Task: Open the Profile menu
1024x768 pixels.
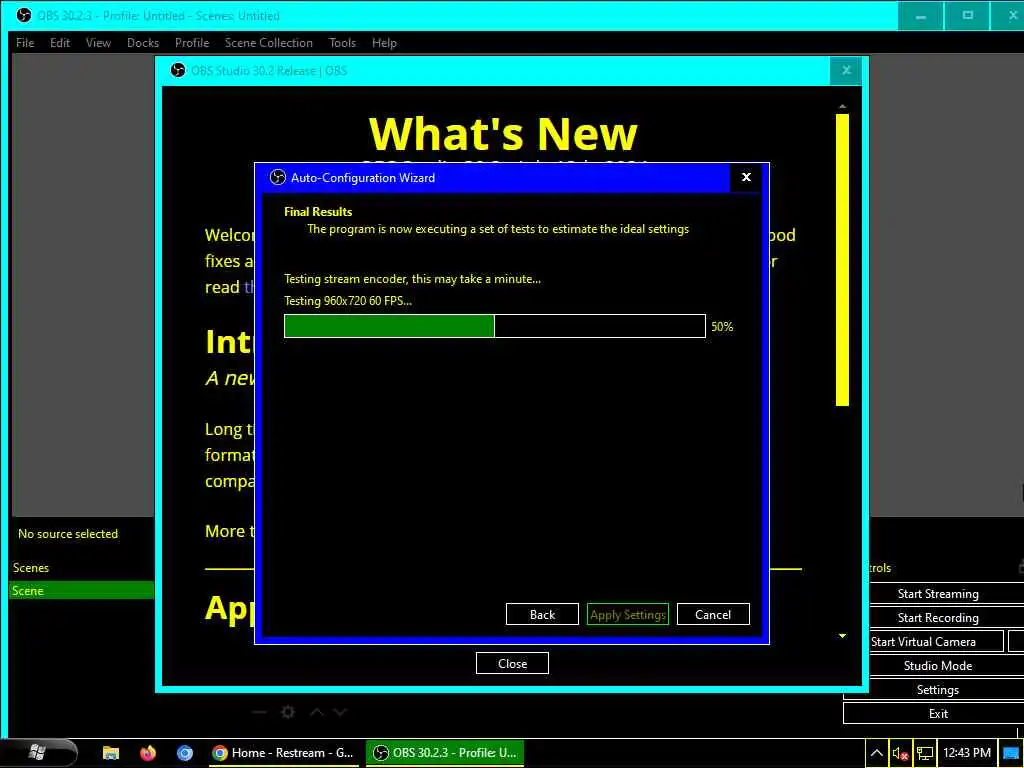Action: [191, 42]
